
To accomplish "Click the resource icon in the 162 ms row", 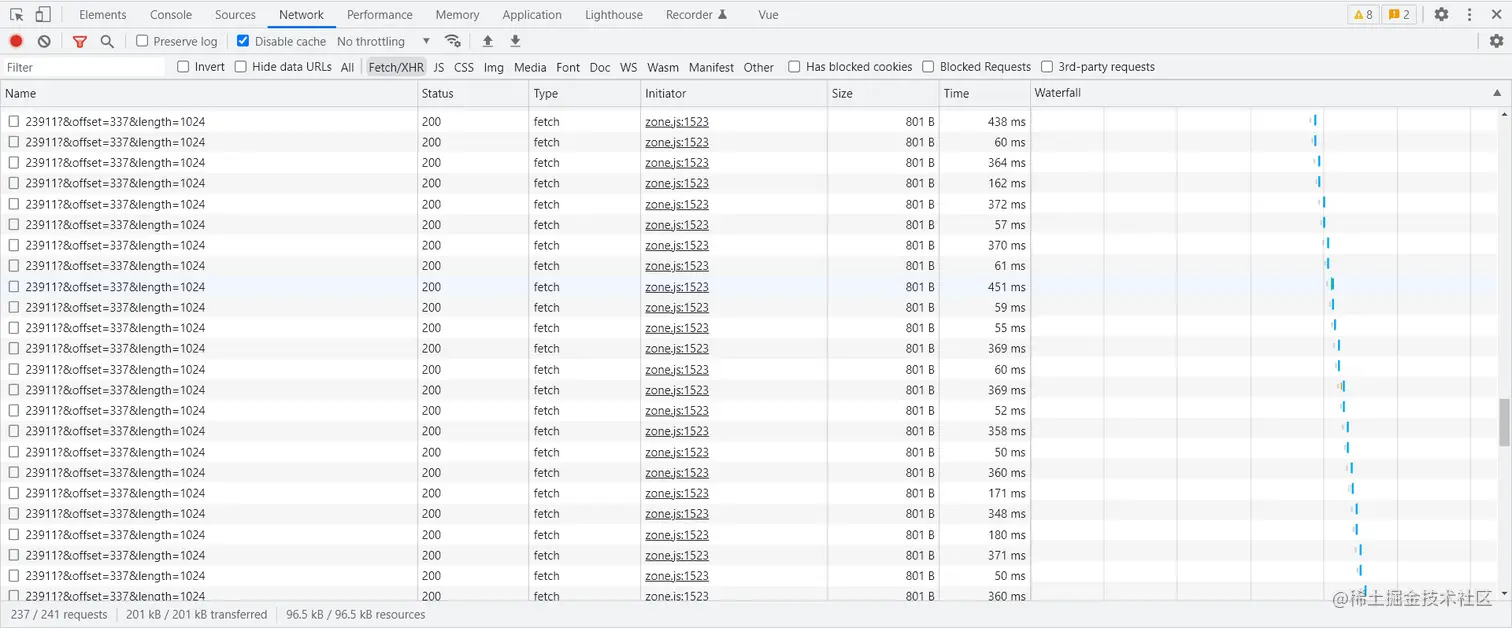I will [14, 183].
